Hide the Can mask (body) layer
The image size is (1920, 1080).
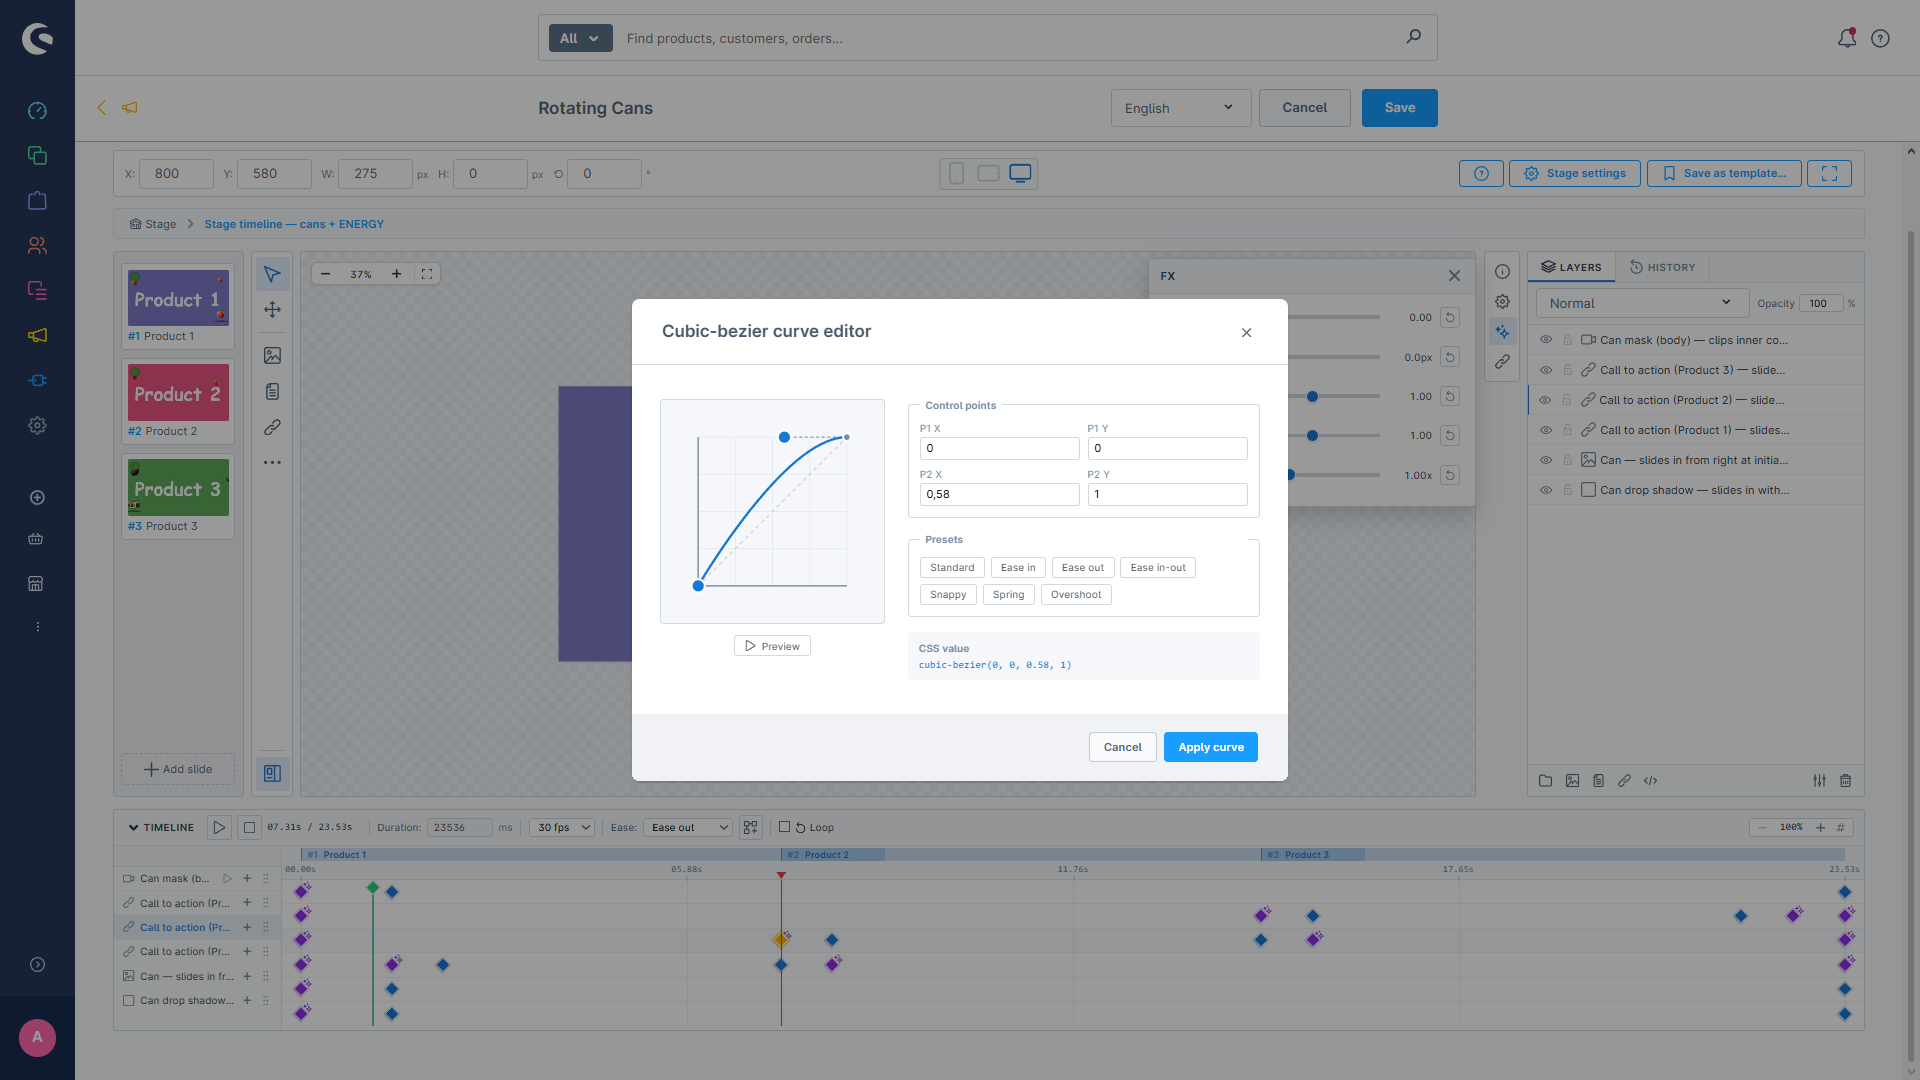pyautogui.click(x=1546, y=340)
